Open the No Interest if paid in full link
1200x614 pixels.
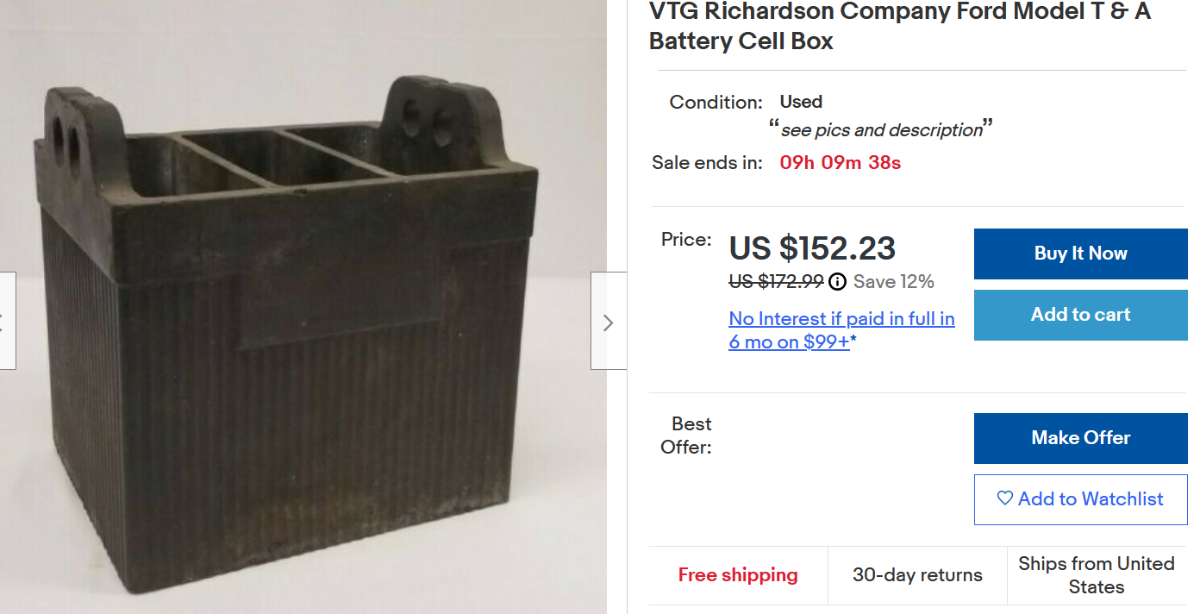841,330
